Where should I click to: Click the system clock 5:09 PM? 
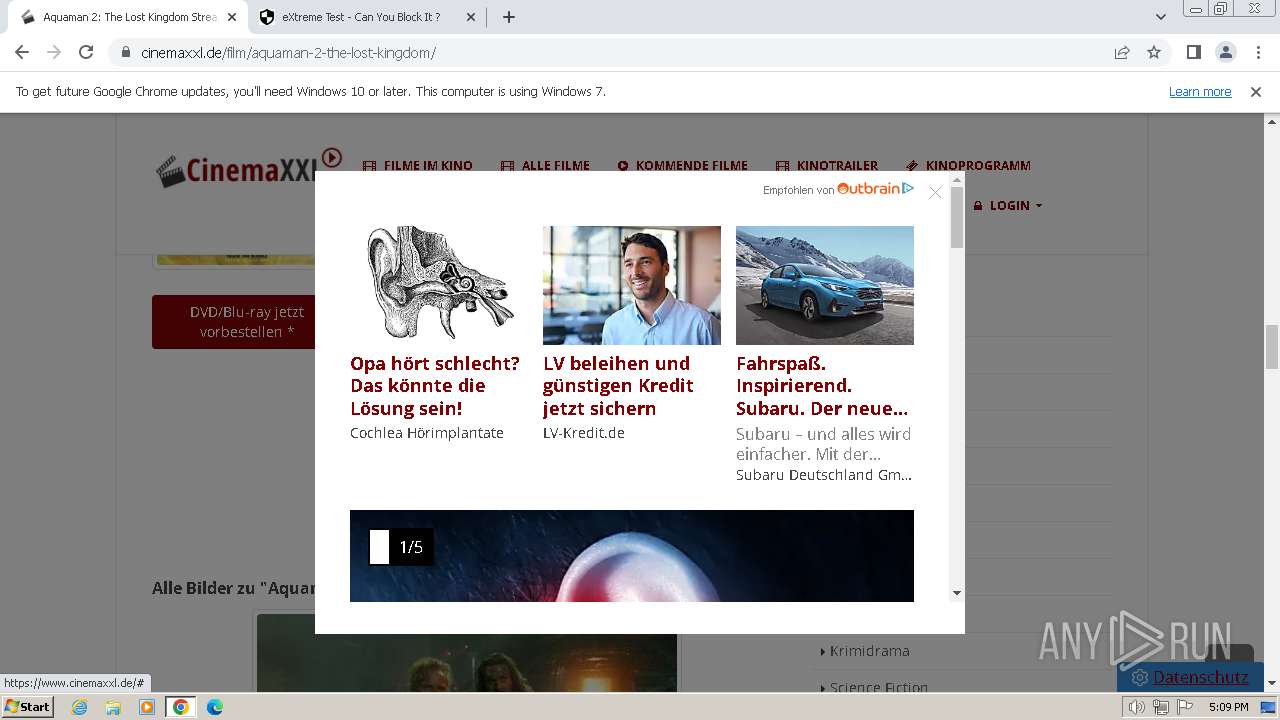[x=1229, y=707]
